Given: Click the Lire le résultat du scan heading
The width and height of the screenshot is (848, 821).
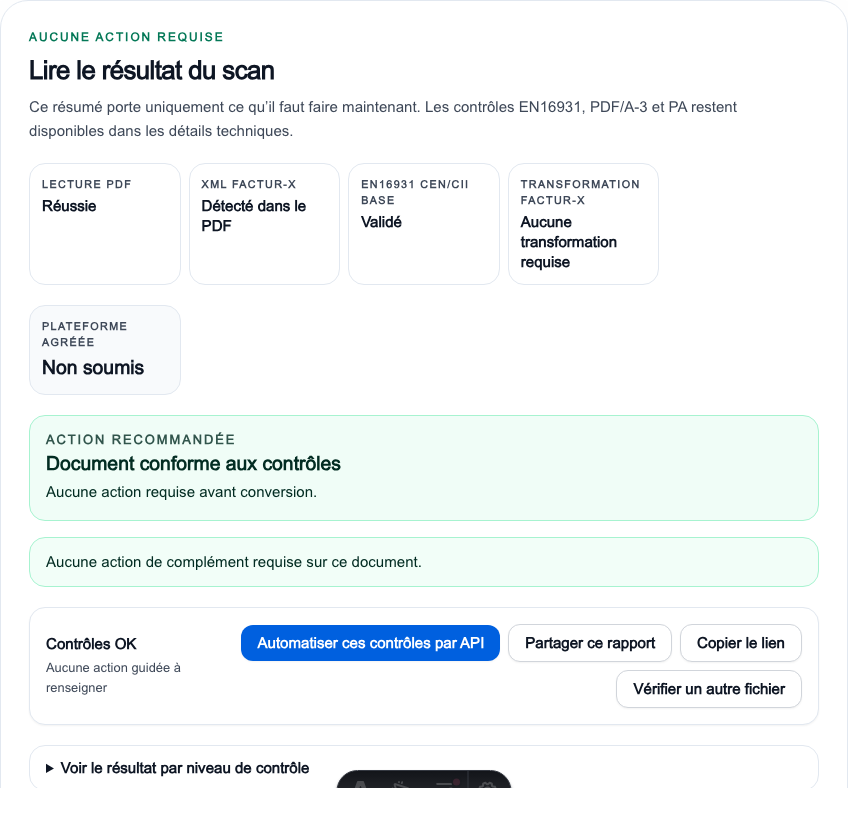Looking at the screenshot, I should pyautogui.click(x=151, y=71).
